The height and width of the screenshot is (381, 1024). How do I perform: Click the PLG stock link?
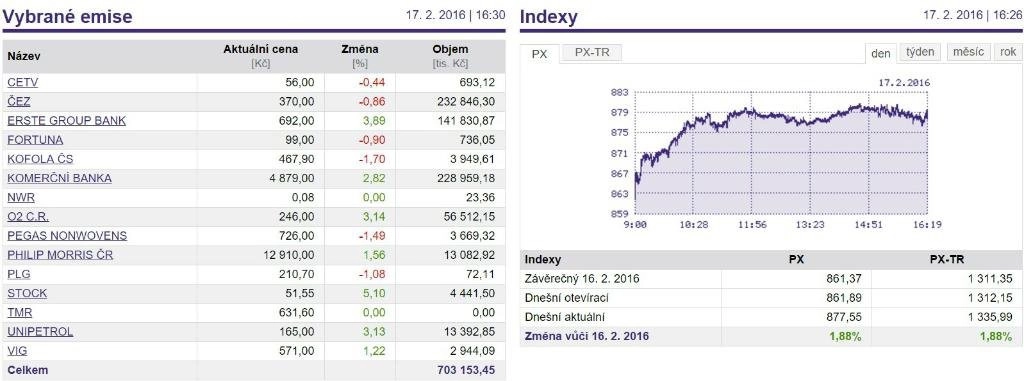pos(19,274)
